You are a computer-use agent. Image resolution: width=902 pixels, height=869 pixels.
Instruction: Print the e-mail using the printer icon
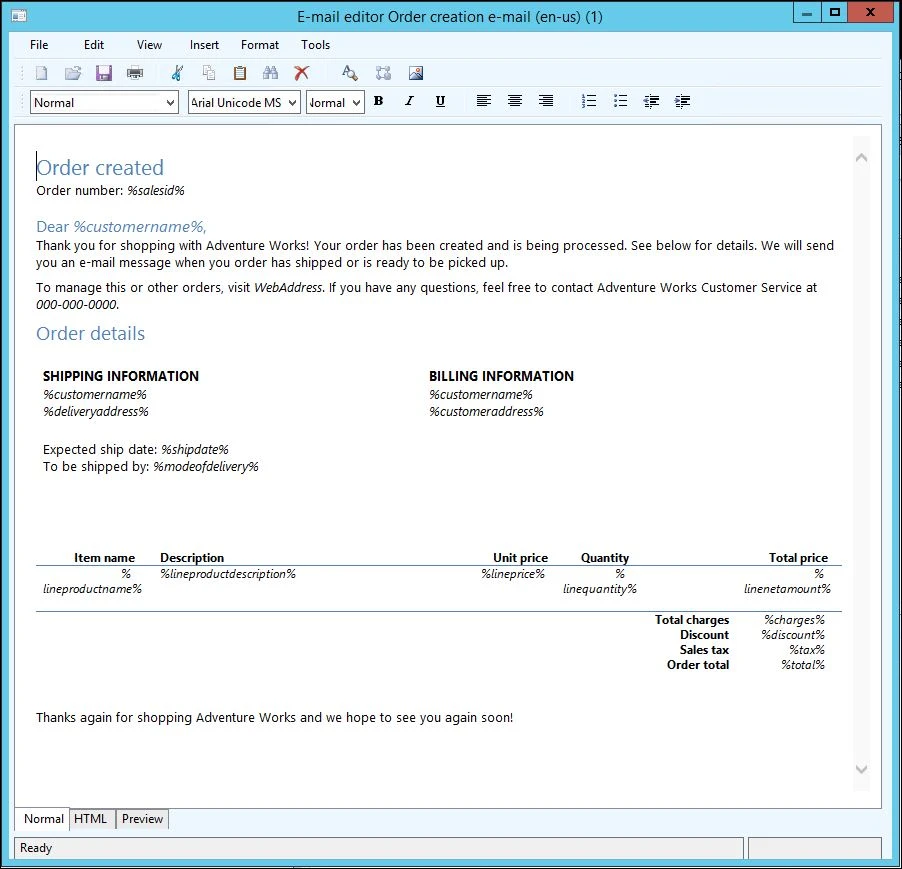tap(134, 72)
